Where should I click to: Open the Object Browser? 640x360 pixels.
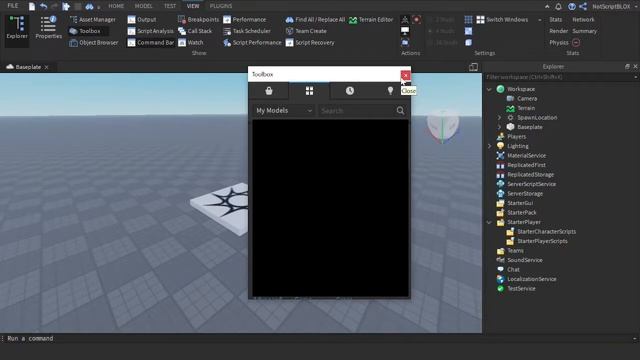pos(94,42)
